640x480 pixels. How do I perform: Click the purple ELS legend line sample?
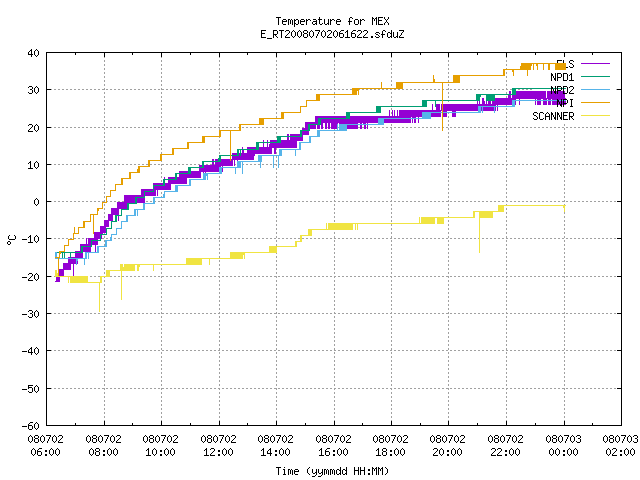(595, 64)
